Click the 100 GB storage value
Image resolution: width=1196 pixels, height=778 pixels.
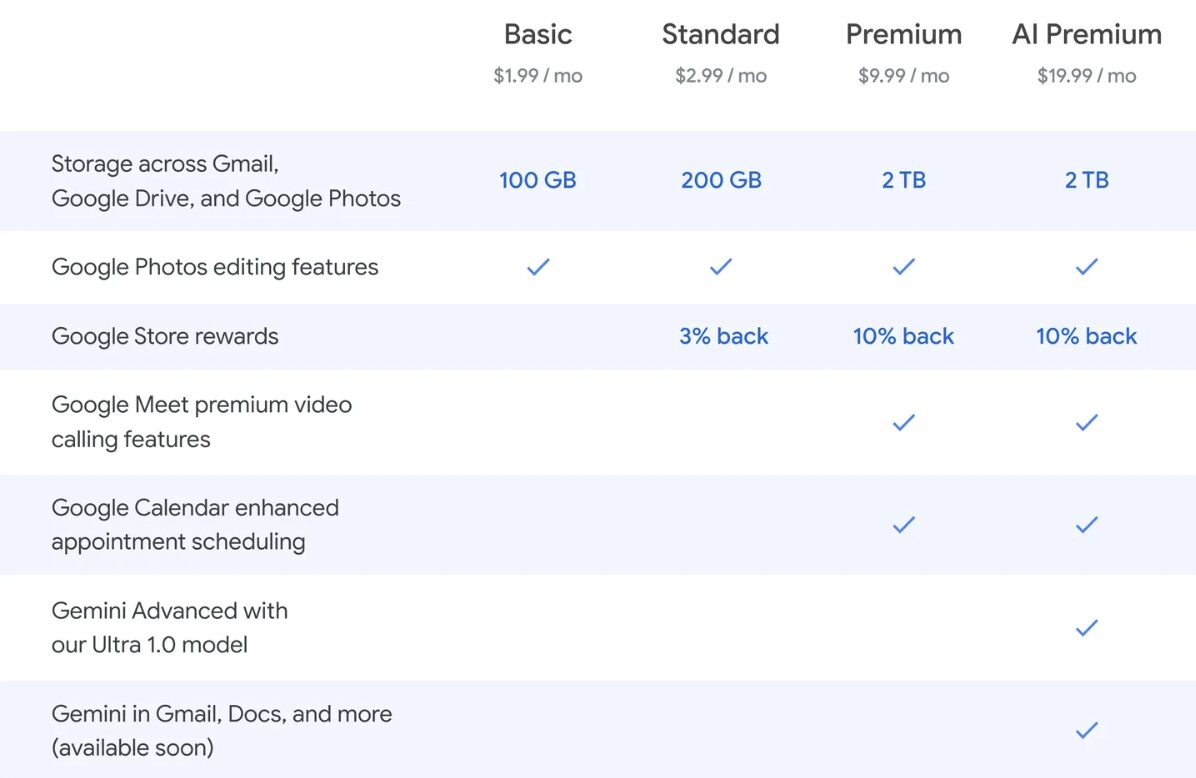coord(538,180)
